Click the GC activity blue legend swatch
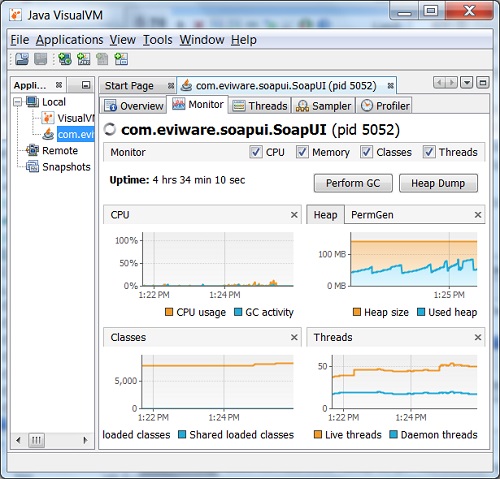The width and height of the screenshot is (500, 479). coord(238,312)
